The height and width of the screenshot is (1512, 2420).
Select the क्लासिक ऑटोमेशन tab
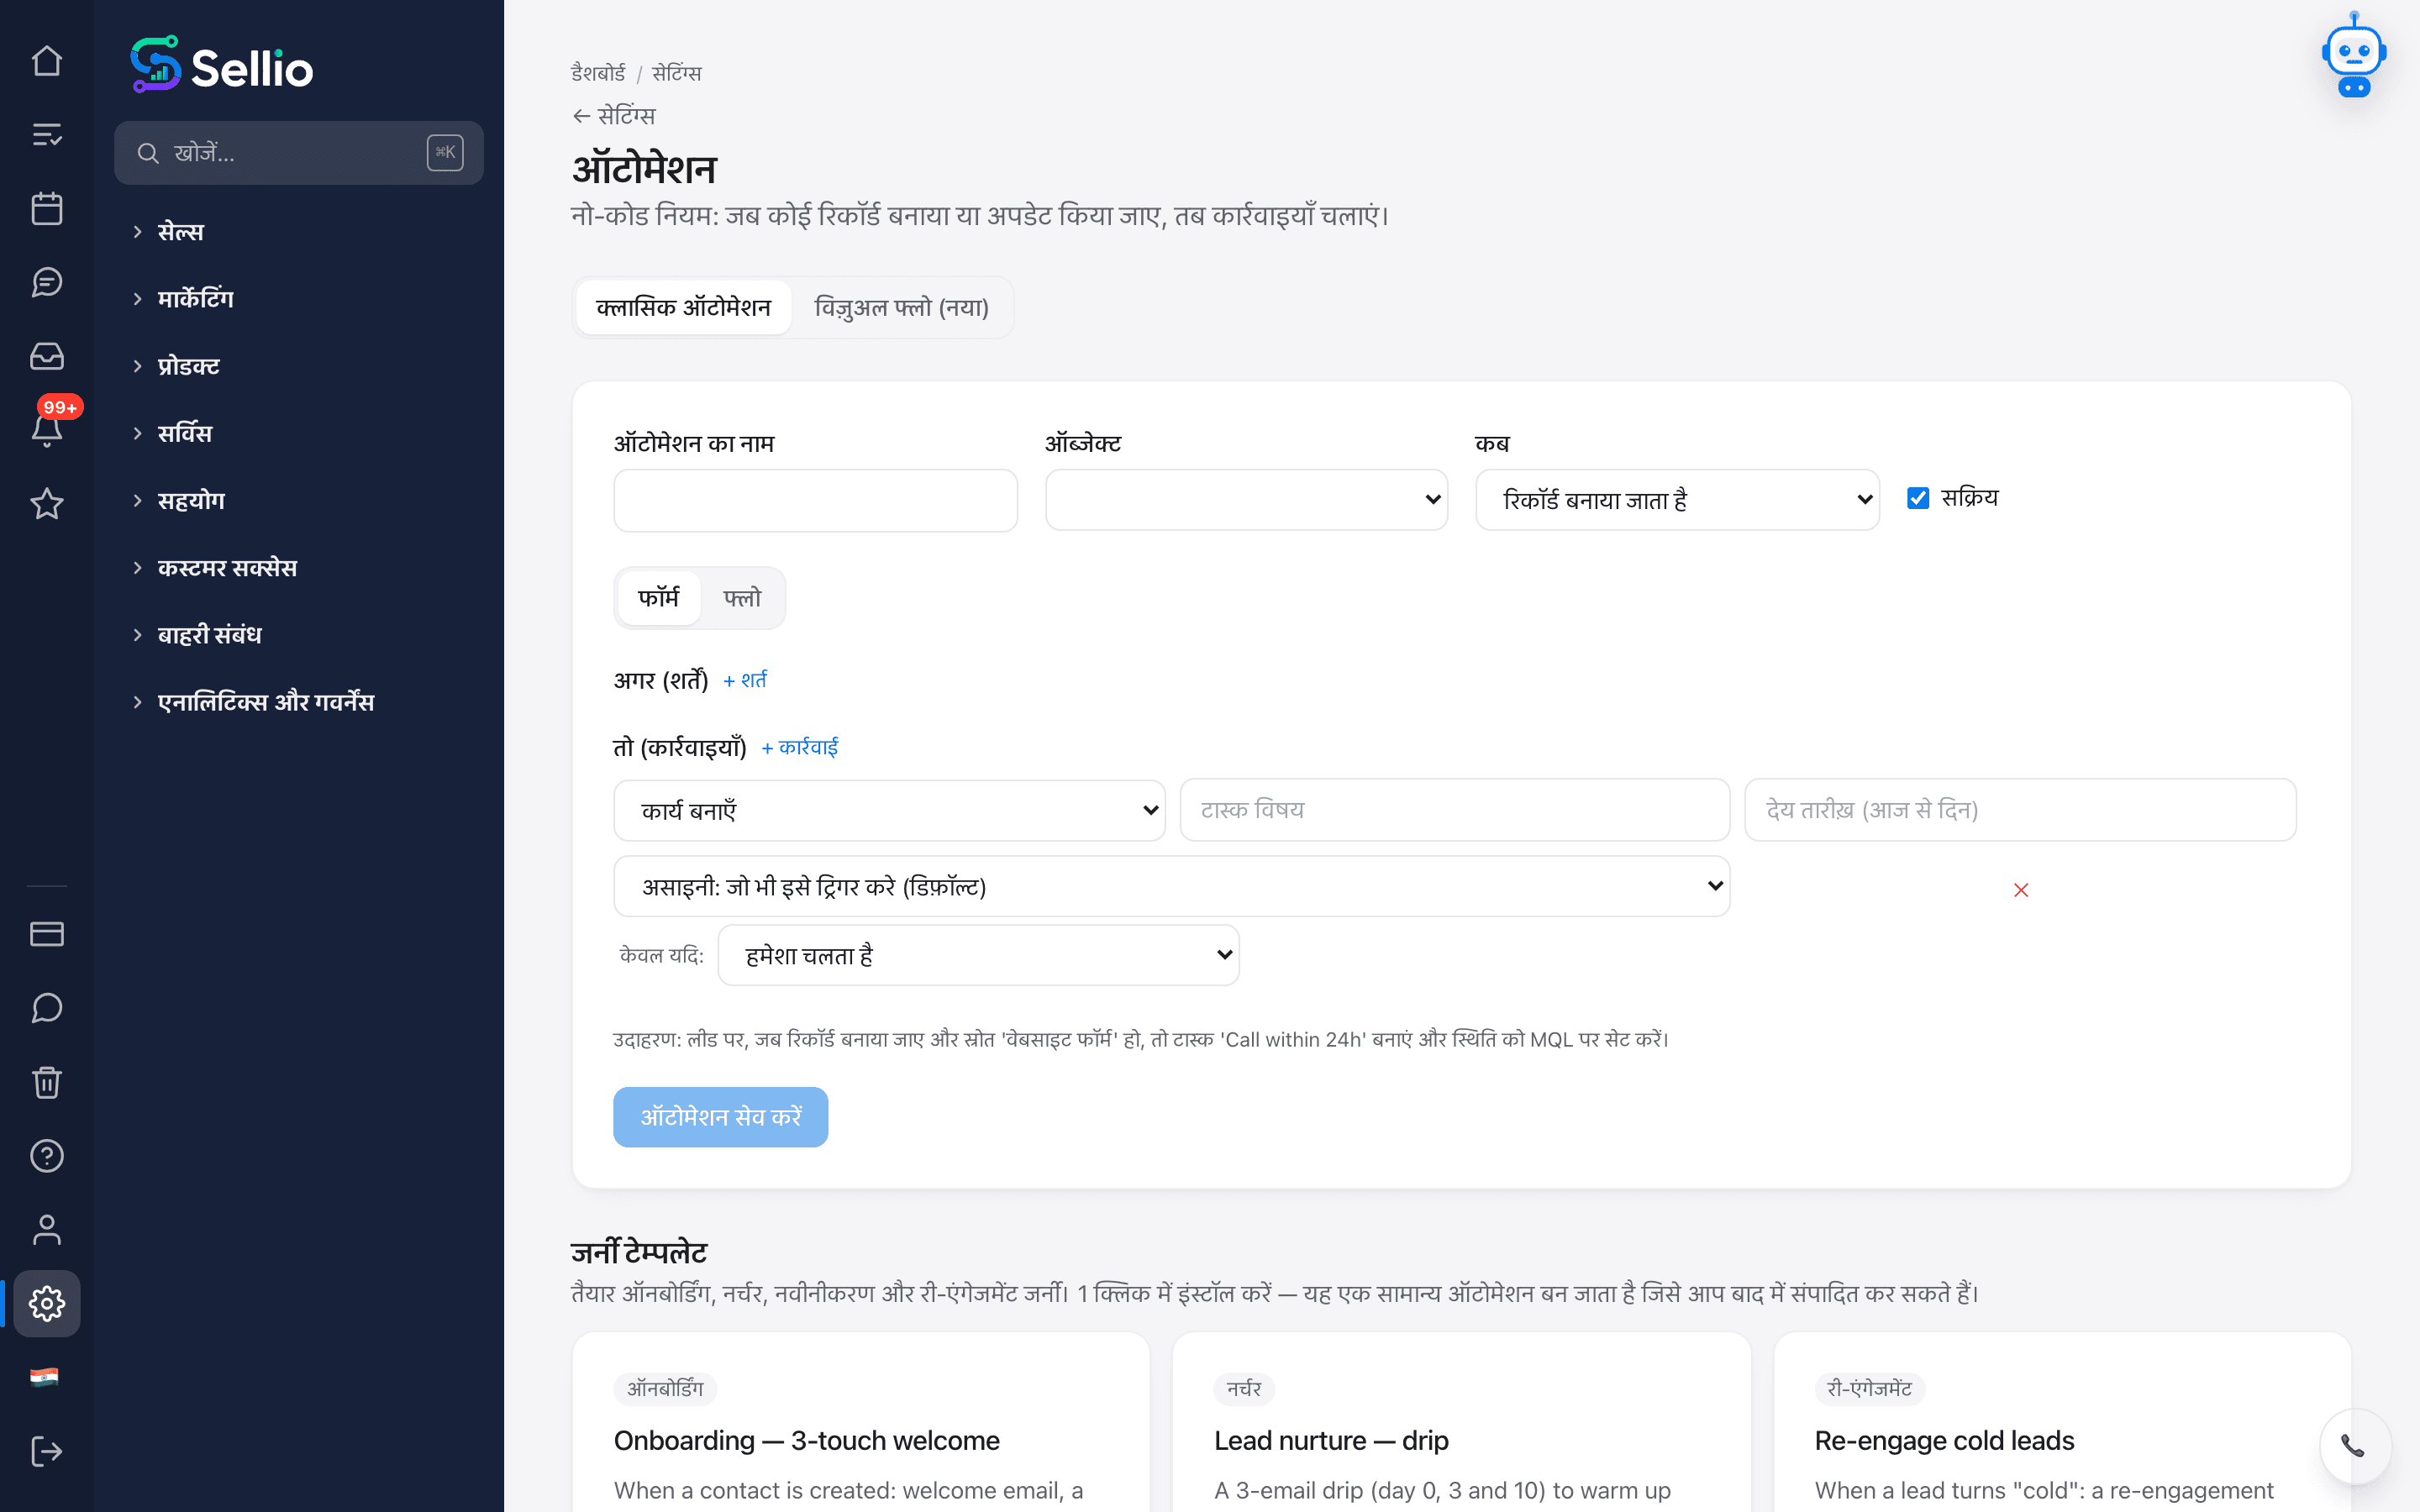pyautogui.click(x=684, y=307)
